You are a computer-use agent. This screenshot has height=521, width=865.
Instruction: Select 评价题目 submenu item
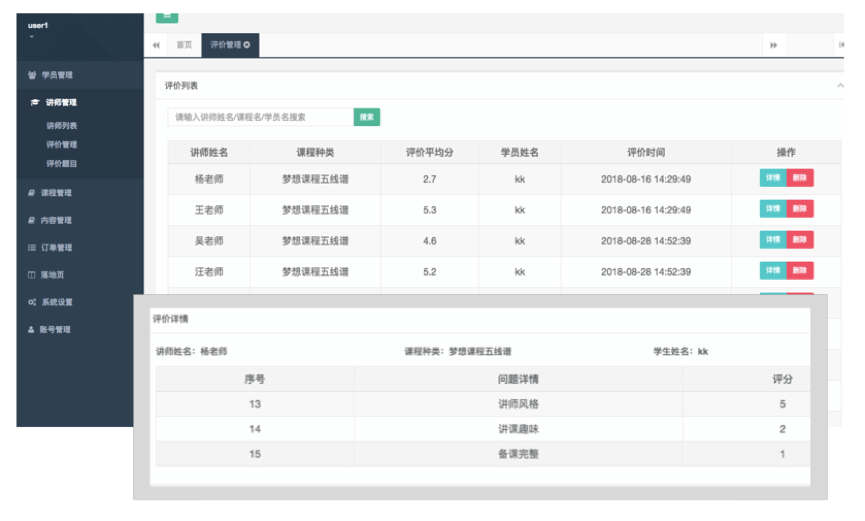pyautogui.click(x=62, y=163)
